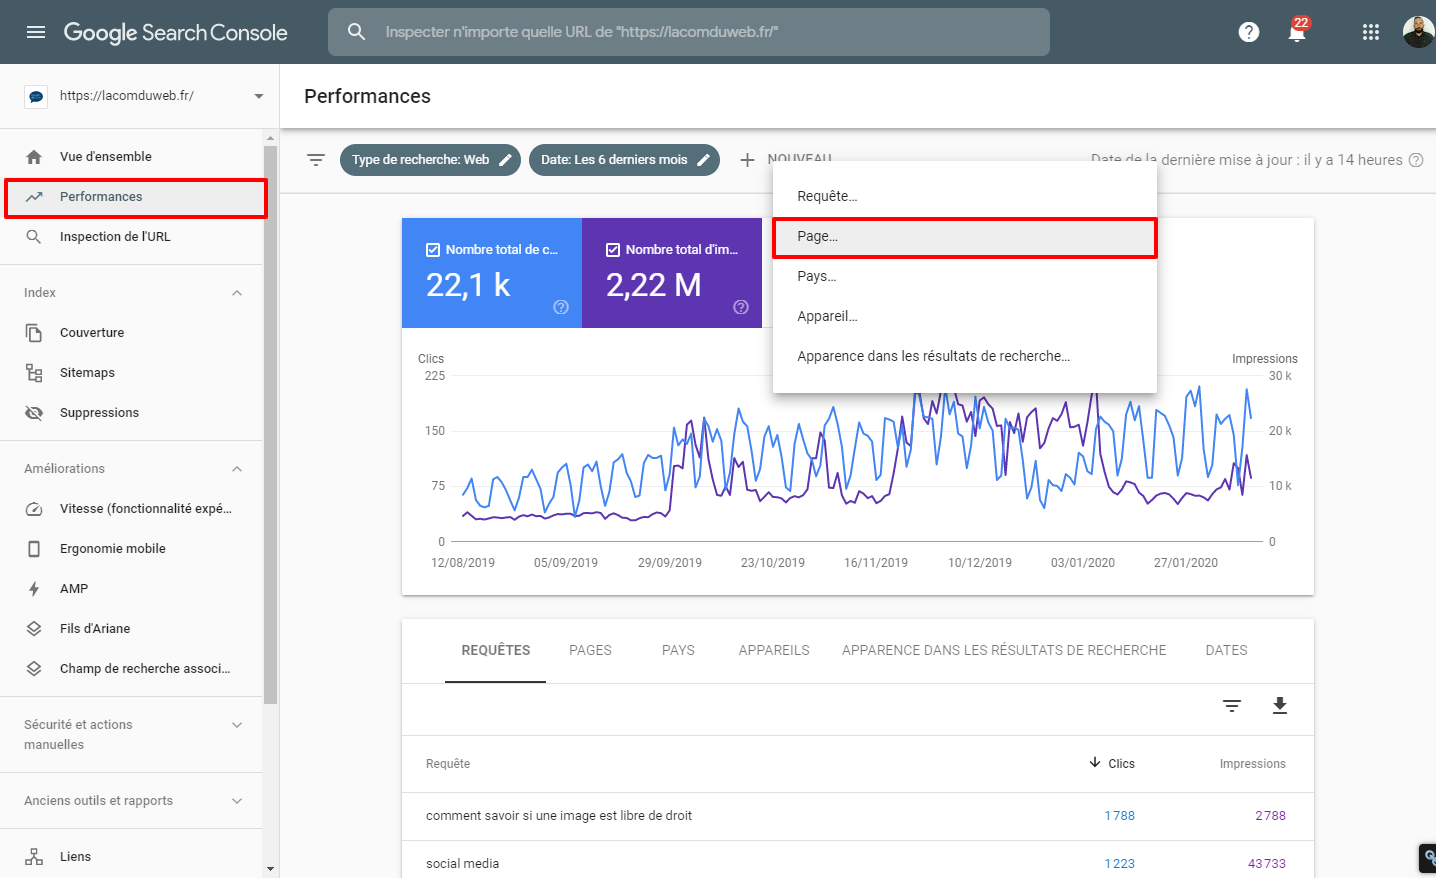Click help icon on total clicks card

pyautogui.click(x=561, y=307)
